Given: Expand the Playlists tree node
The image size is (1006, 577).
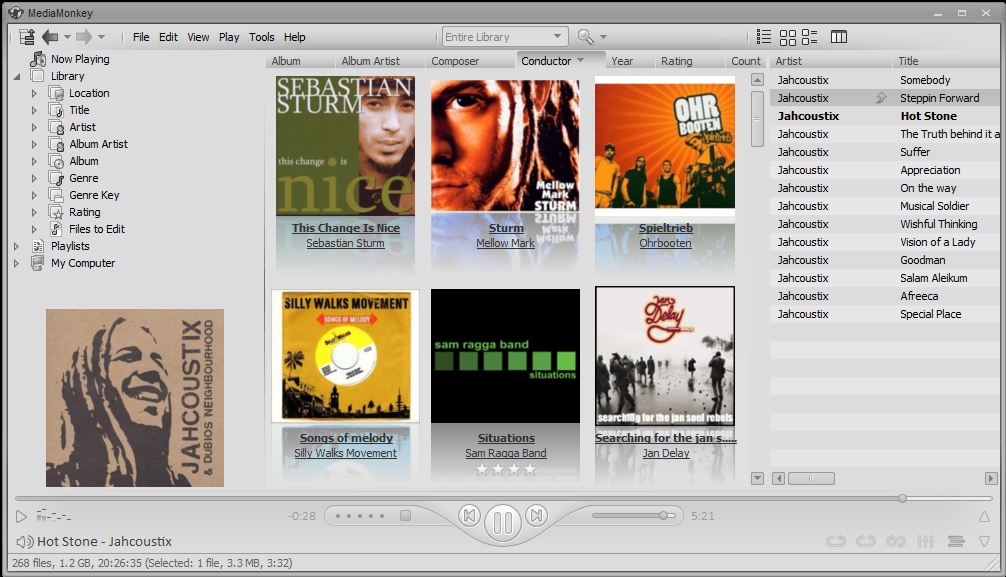Looking at the screenshot, I should [x=16, y=246].
